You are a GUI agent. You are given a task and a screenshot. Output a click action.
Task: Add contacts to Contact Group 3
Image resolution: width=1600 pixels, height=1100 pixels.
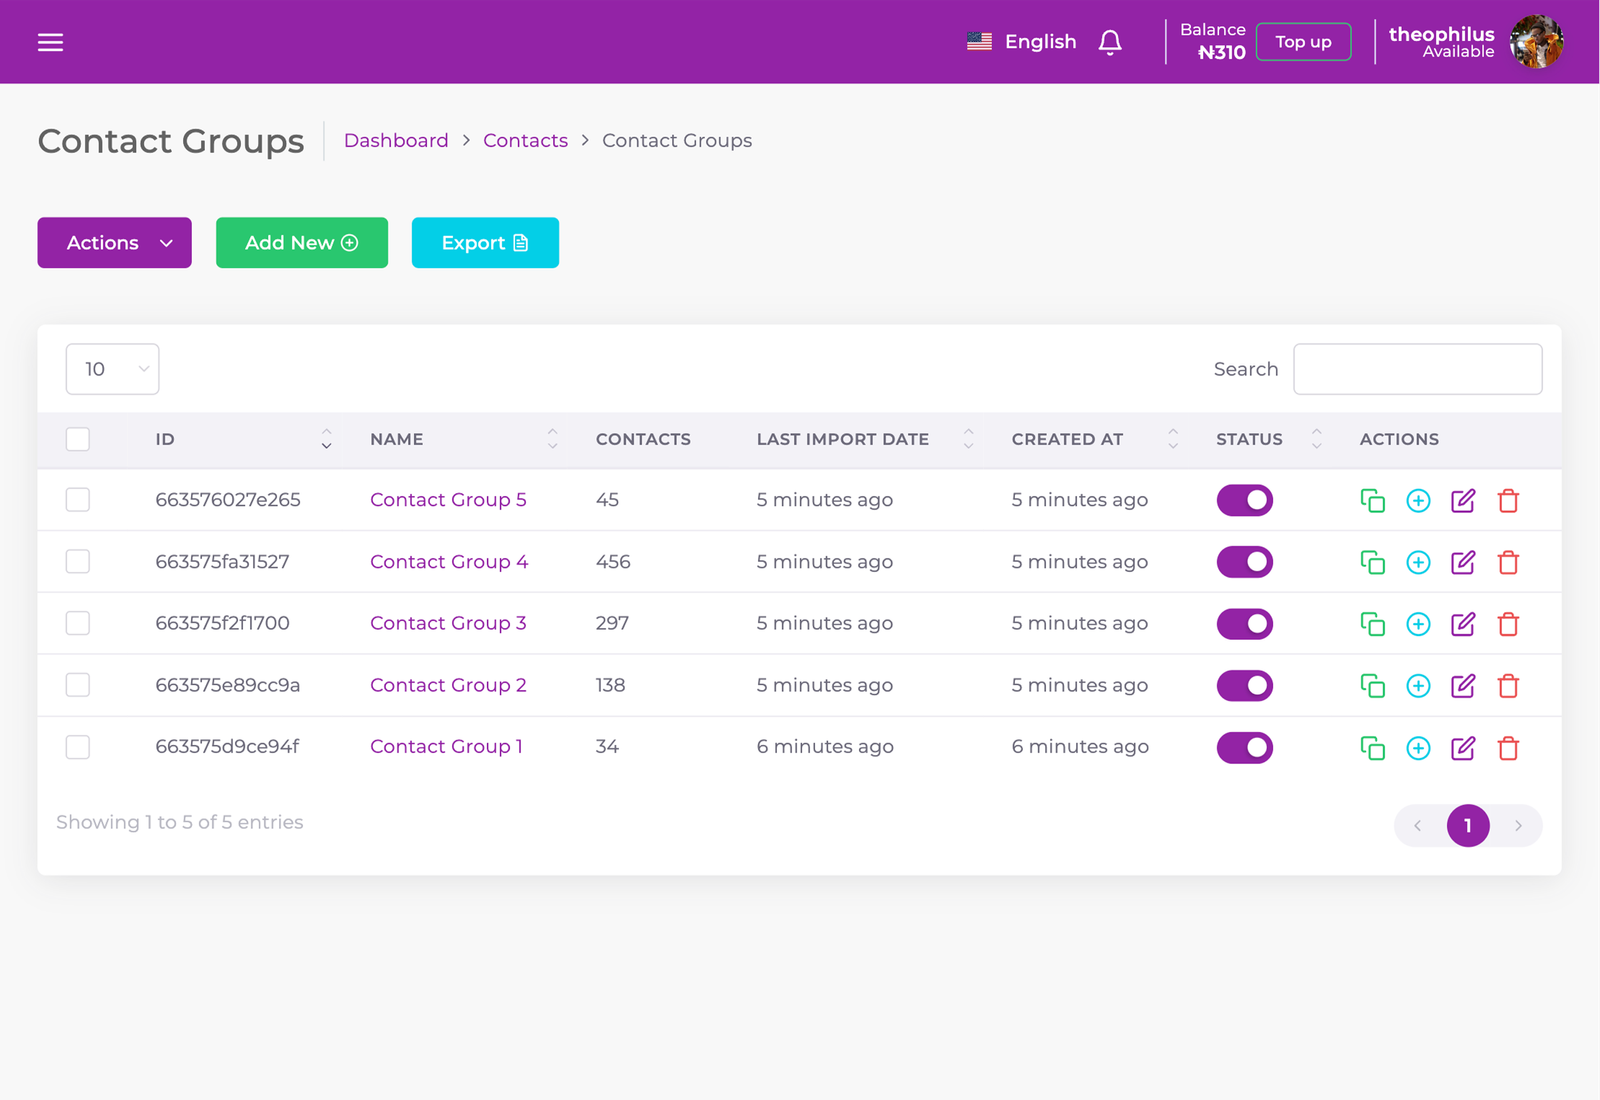(1418, 624)
